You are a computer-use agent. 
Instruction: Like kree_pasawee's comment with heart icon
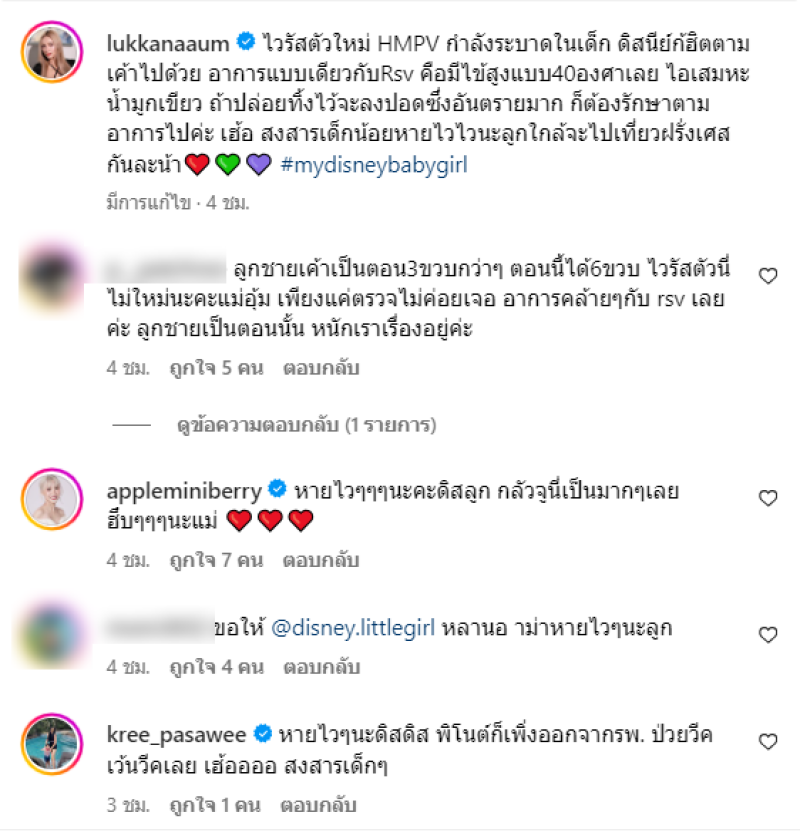[x=768, y=742]
